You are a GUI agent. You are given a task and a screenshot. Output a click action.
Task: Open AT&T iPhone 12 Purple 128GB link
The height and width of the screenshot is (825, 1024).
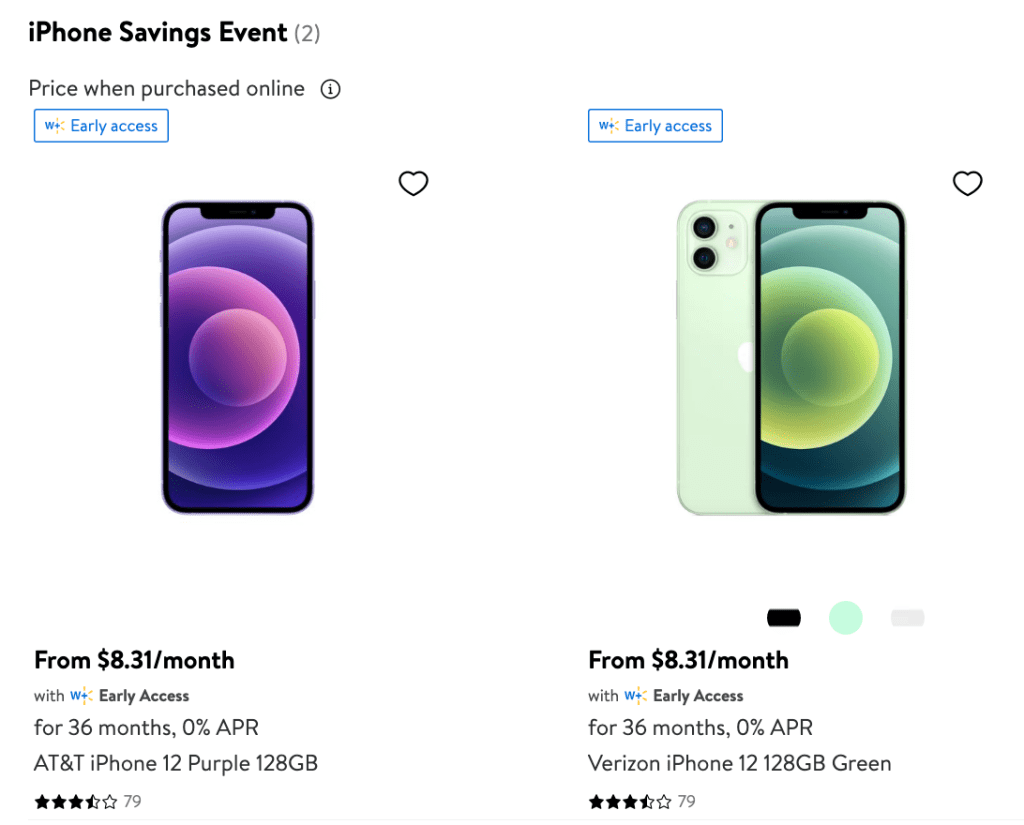click(176, 763)
